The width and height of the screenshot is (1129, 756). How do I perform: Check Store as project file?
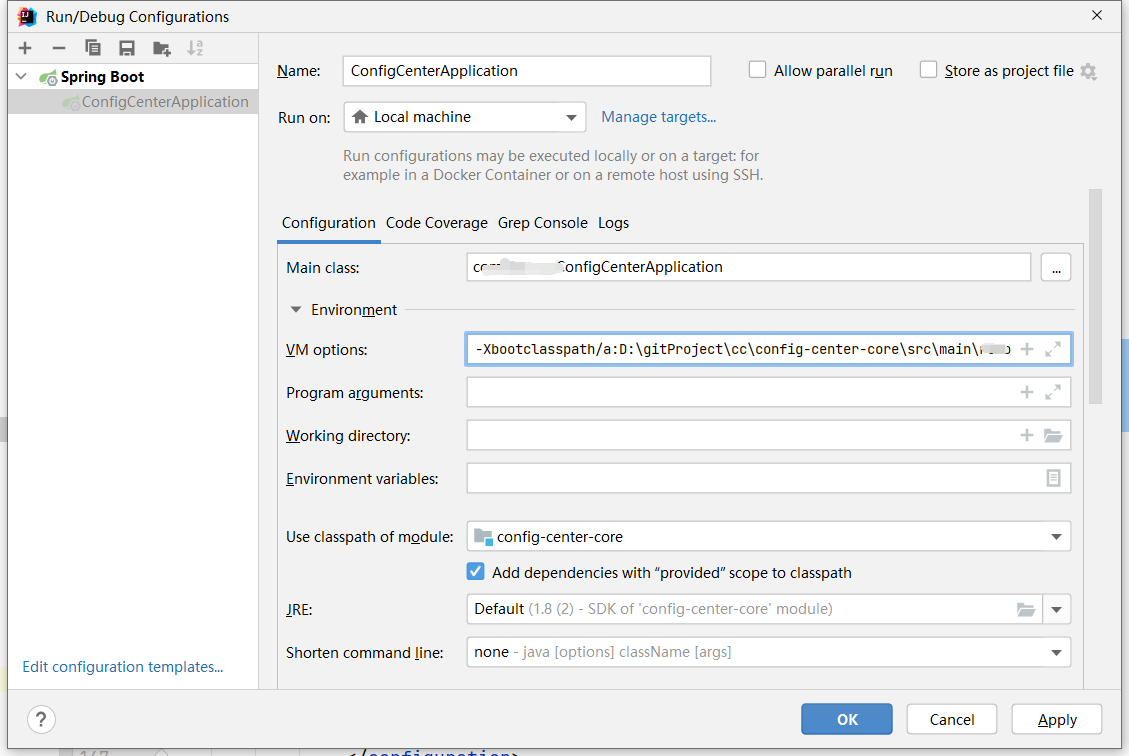coord(929,70)
